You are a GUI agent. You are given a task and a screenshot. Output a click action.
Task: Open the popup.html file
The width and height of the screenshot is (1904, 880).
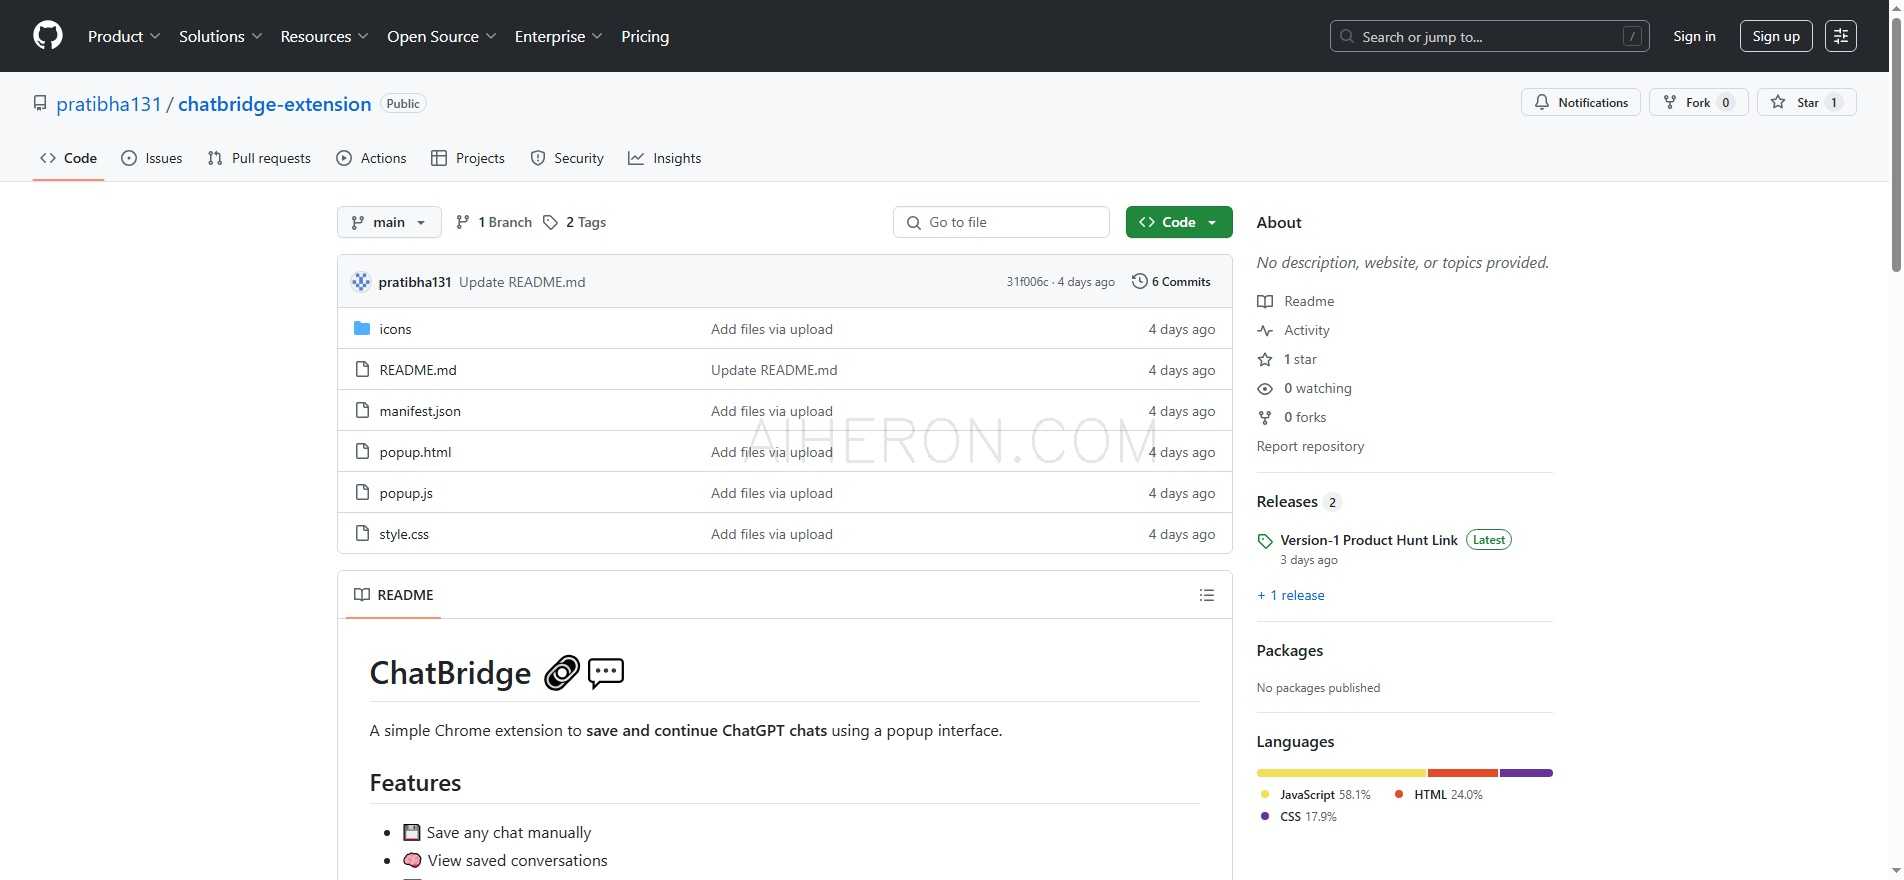(415, 452)
